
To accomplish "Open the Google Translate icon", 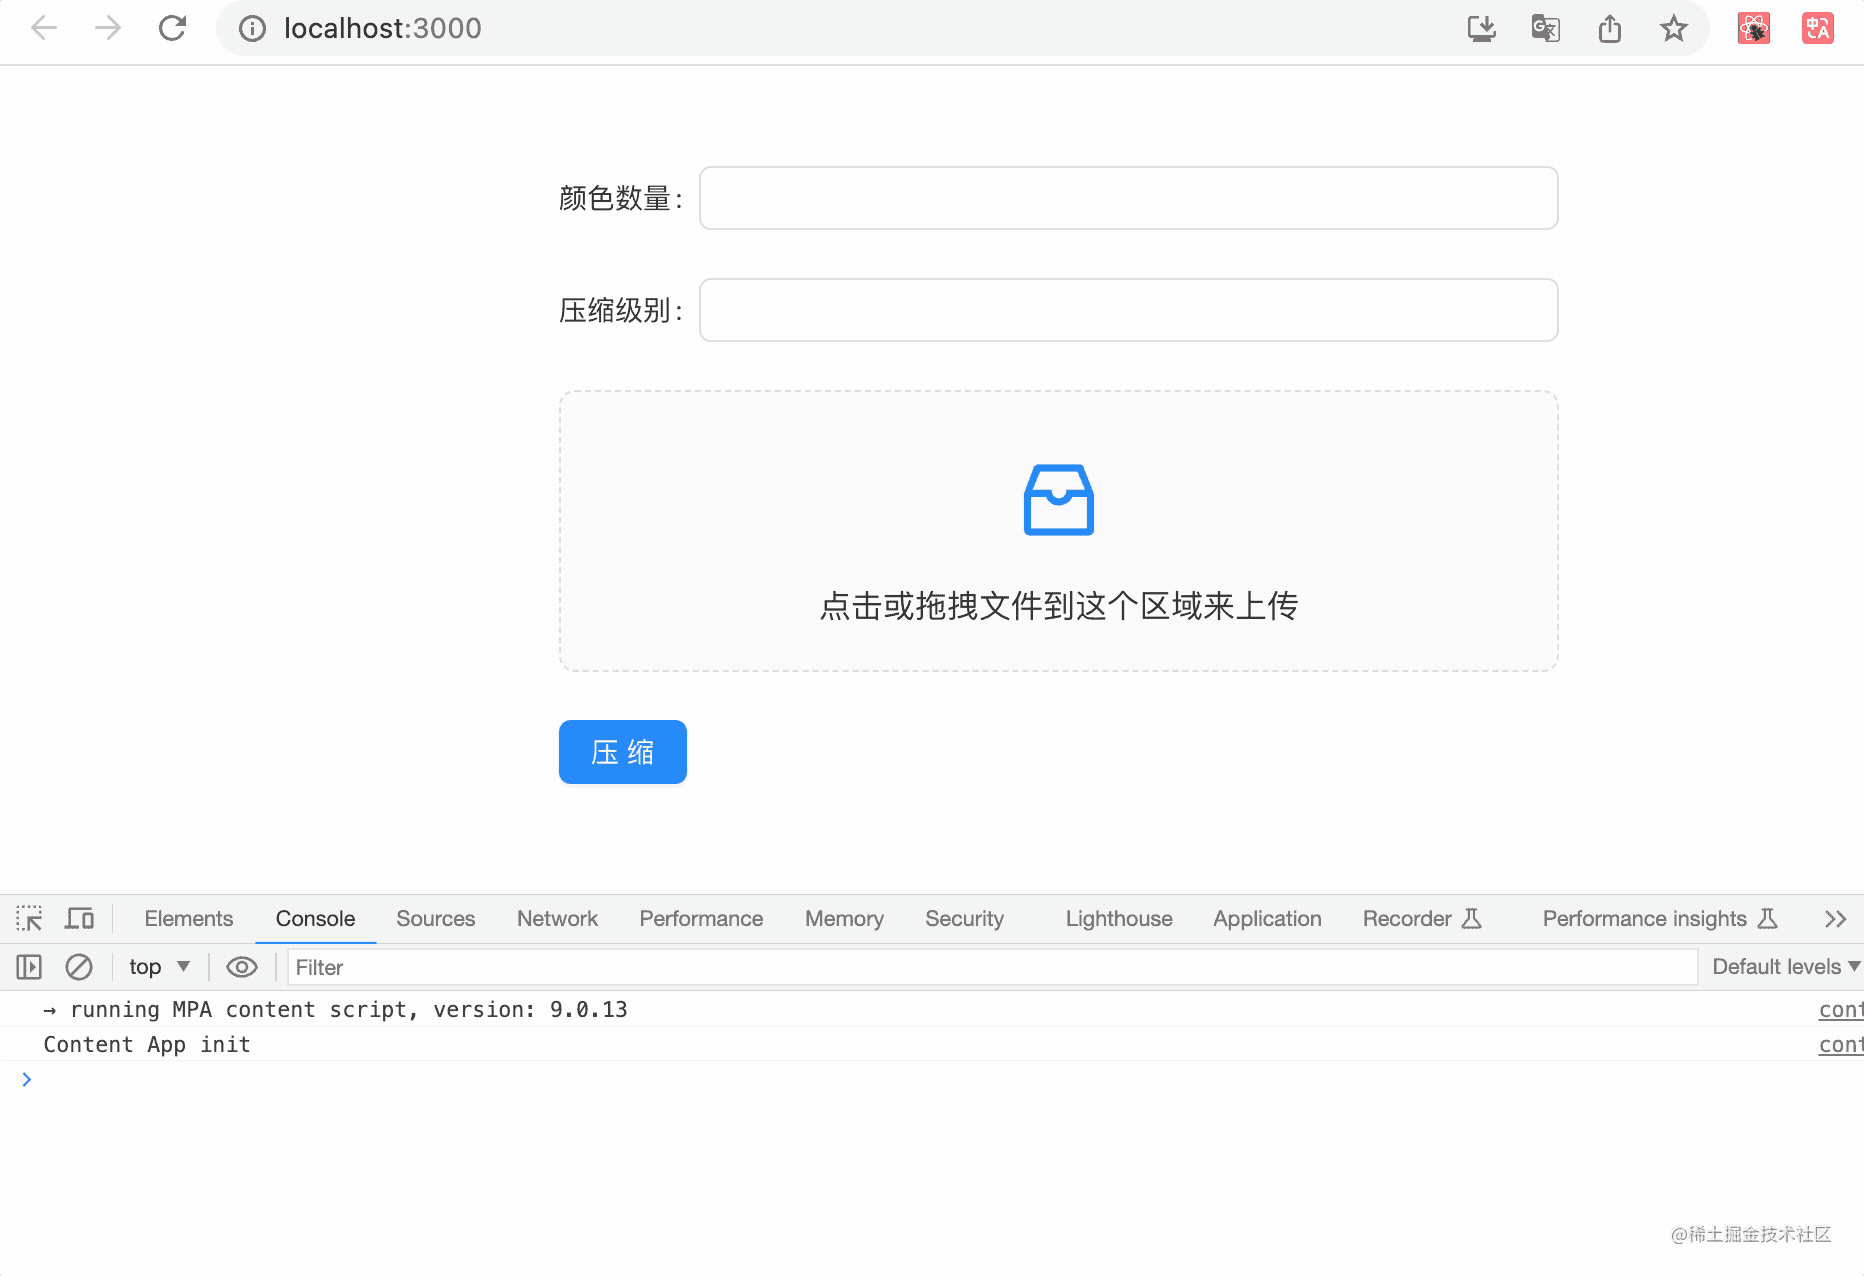I will coord(1545,28).
